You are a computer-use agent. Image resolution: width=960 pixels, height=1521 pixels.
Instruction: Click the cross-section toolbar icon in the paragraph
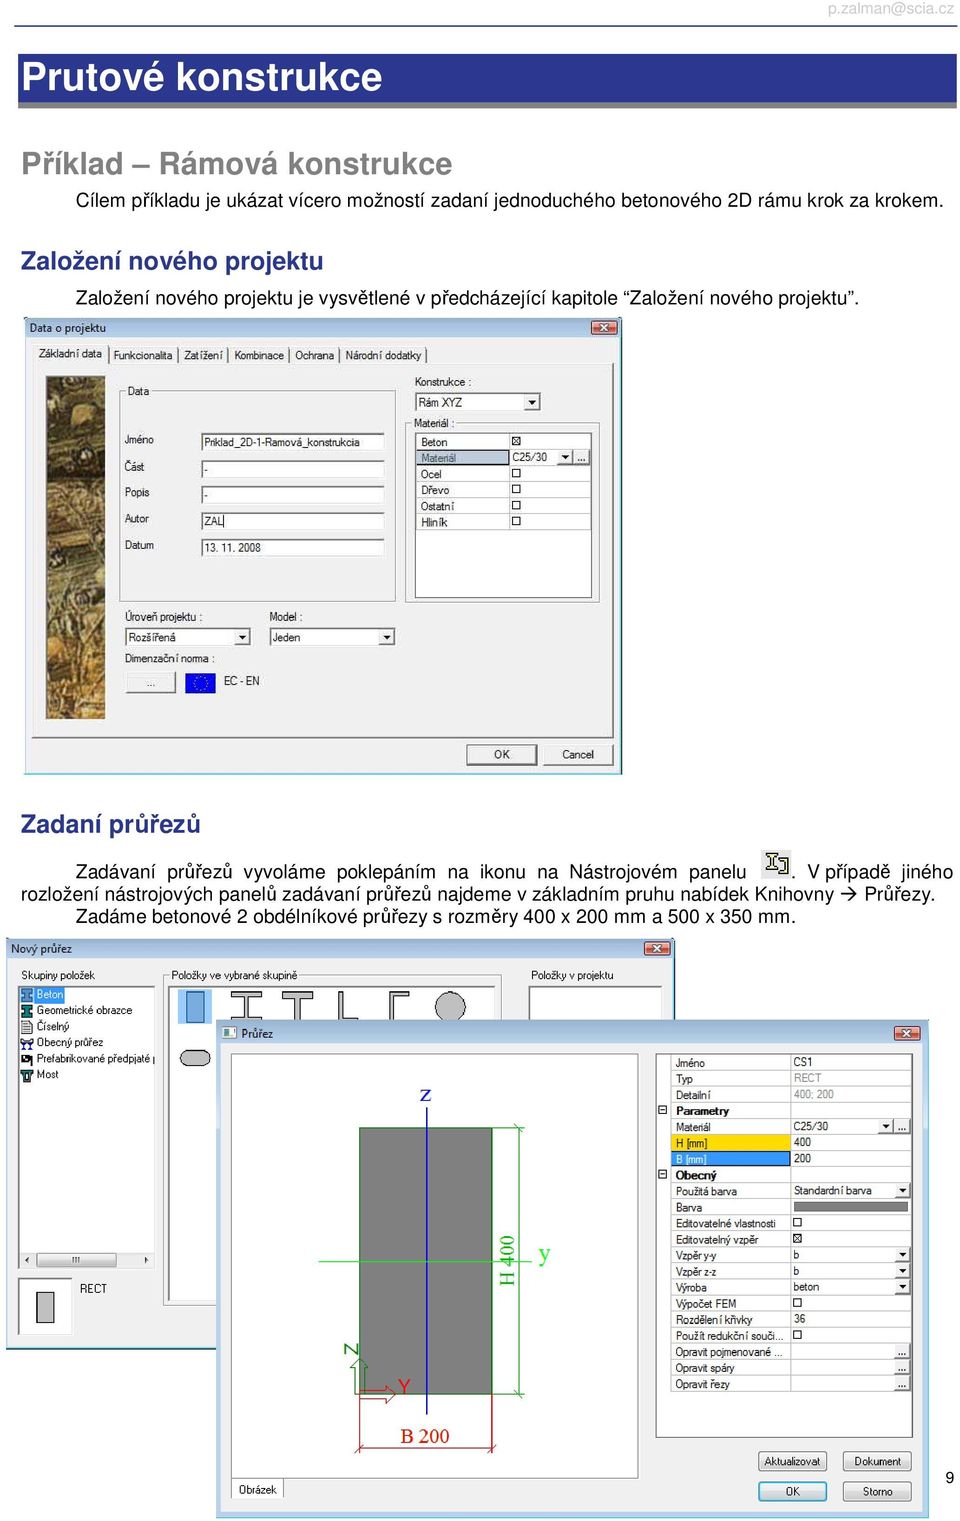point(776,863)
